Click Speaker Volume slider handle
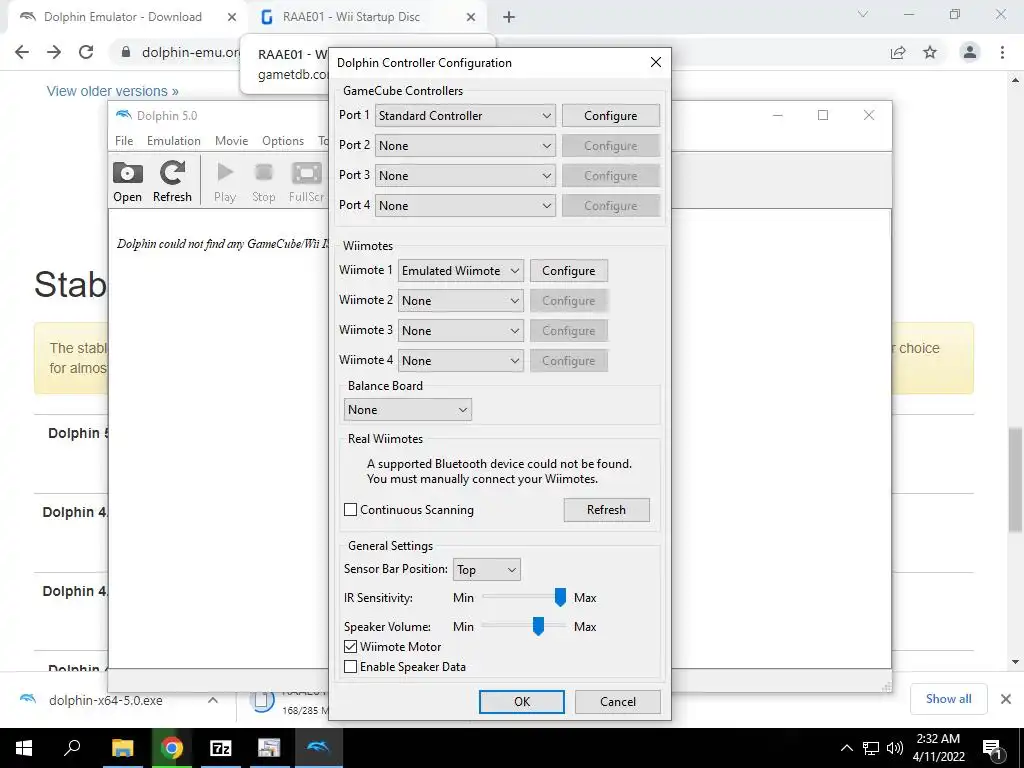The image size is (1024, 768). [538, 626]
